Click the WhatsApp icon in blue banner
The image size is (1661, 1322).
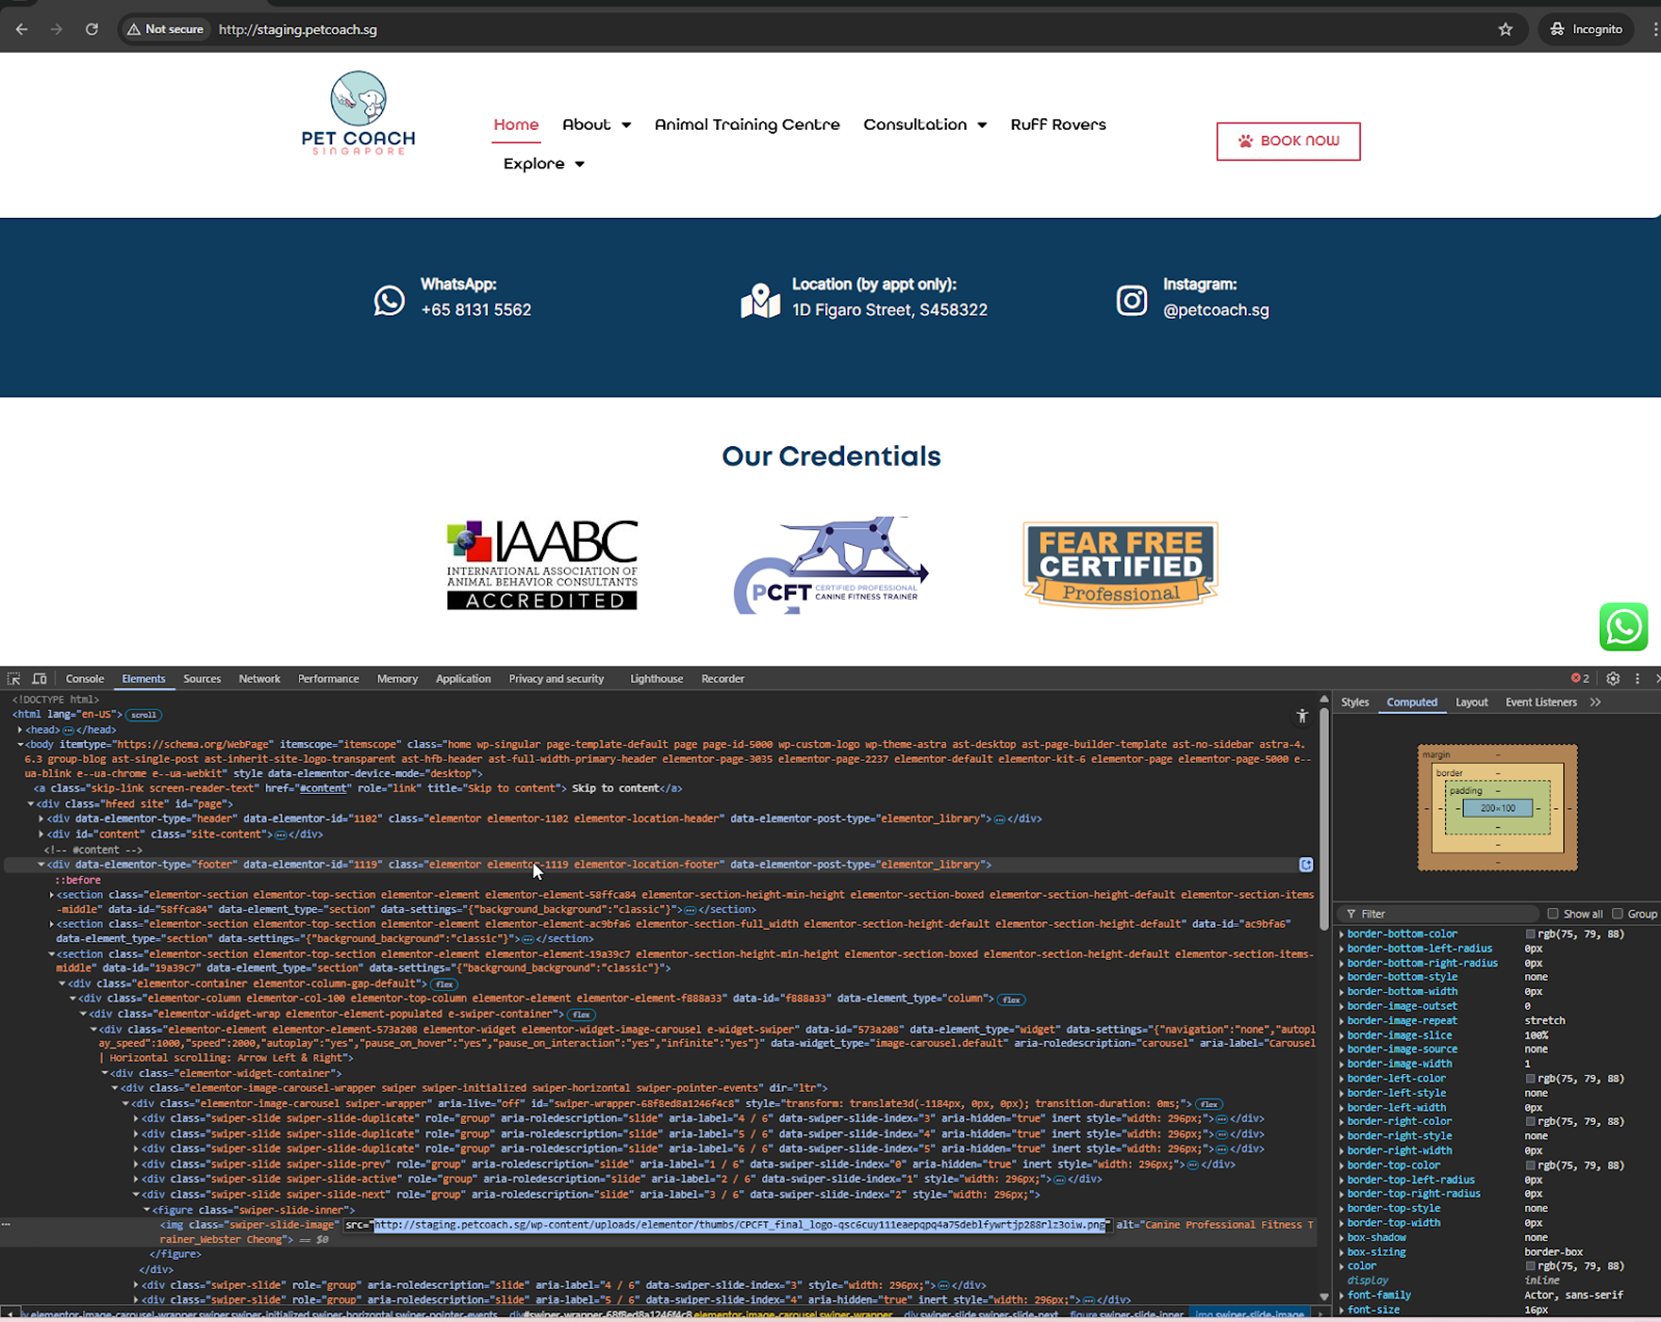389,300
